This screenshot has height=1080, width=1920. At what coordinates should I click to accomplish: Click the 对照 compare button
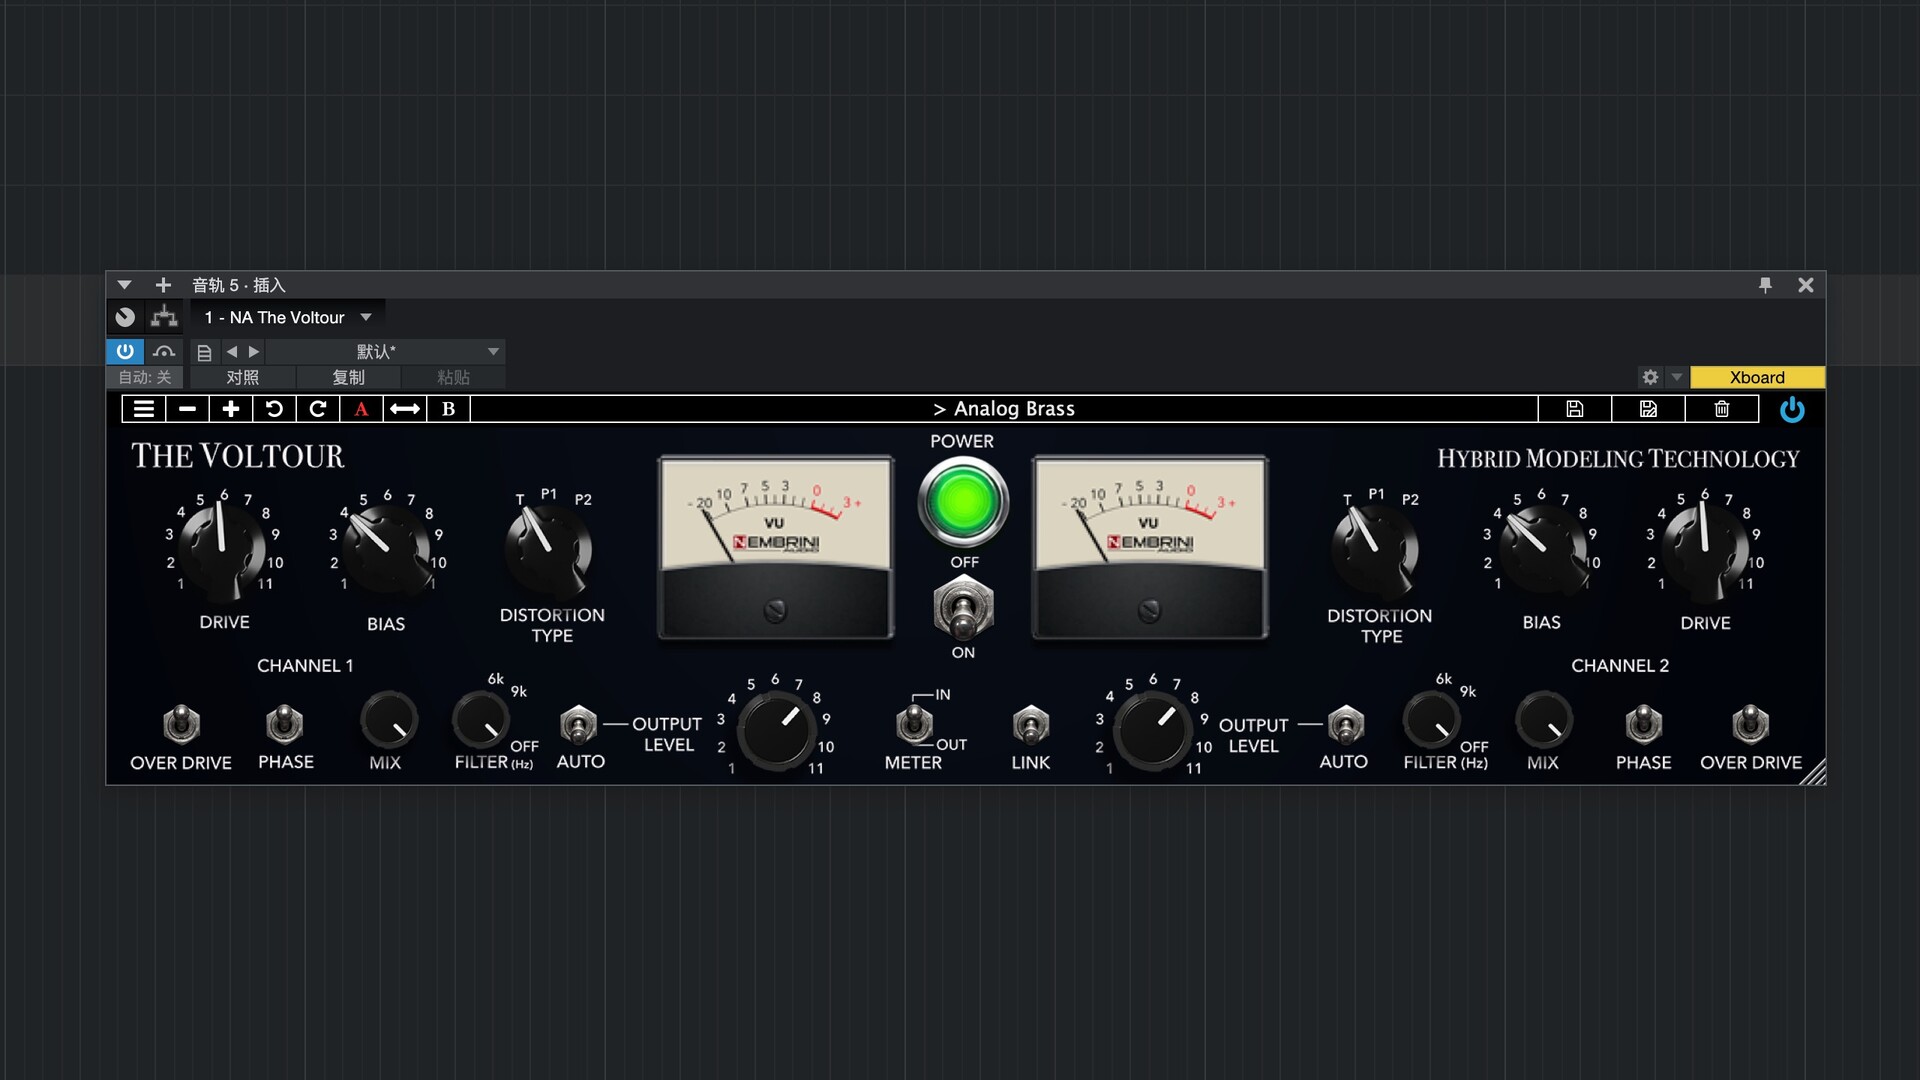point(242,377)
